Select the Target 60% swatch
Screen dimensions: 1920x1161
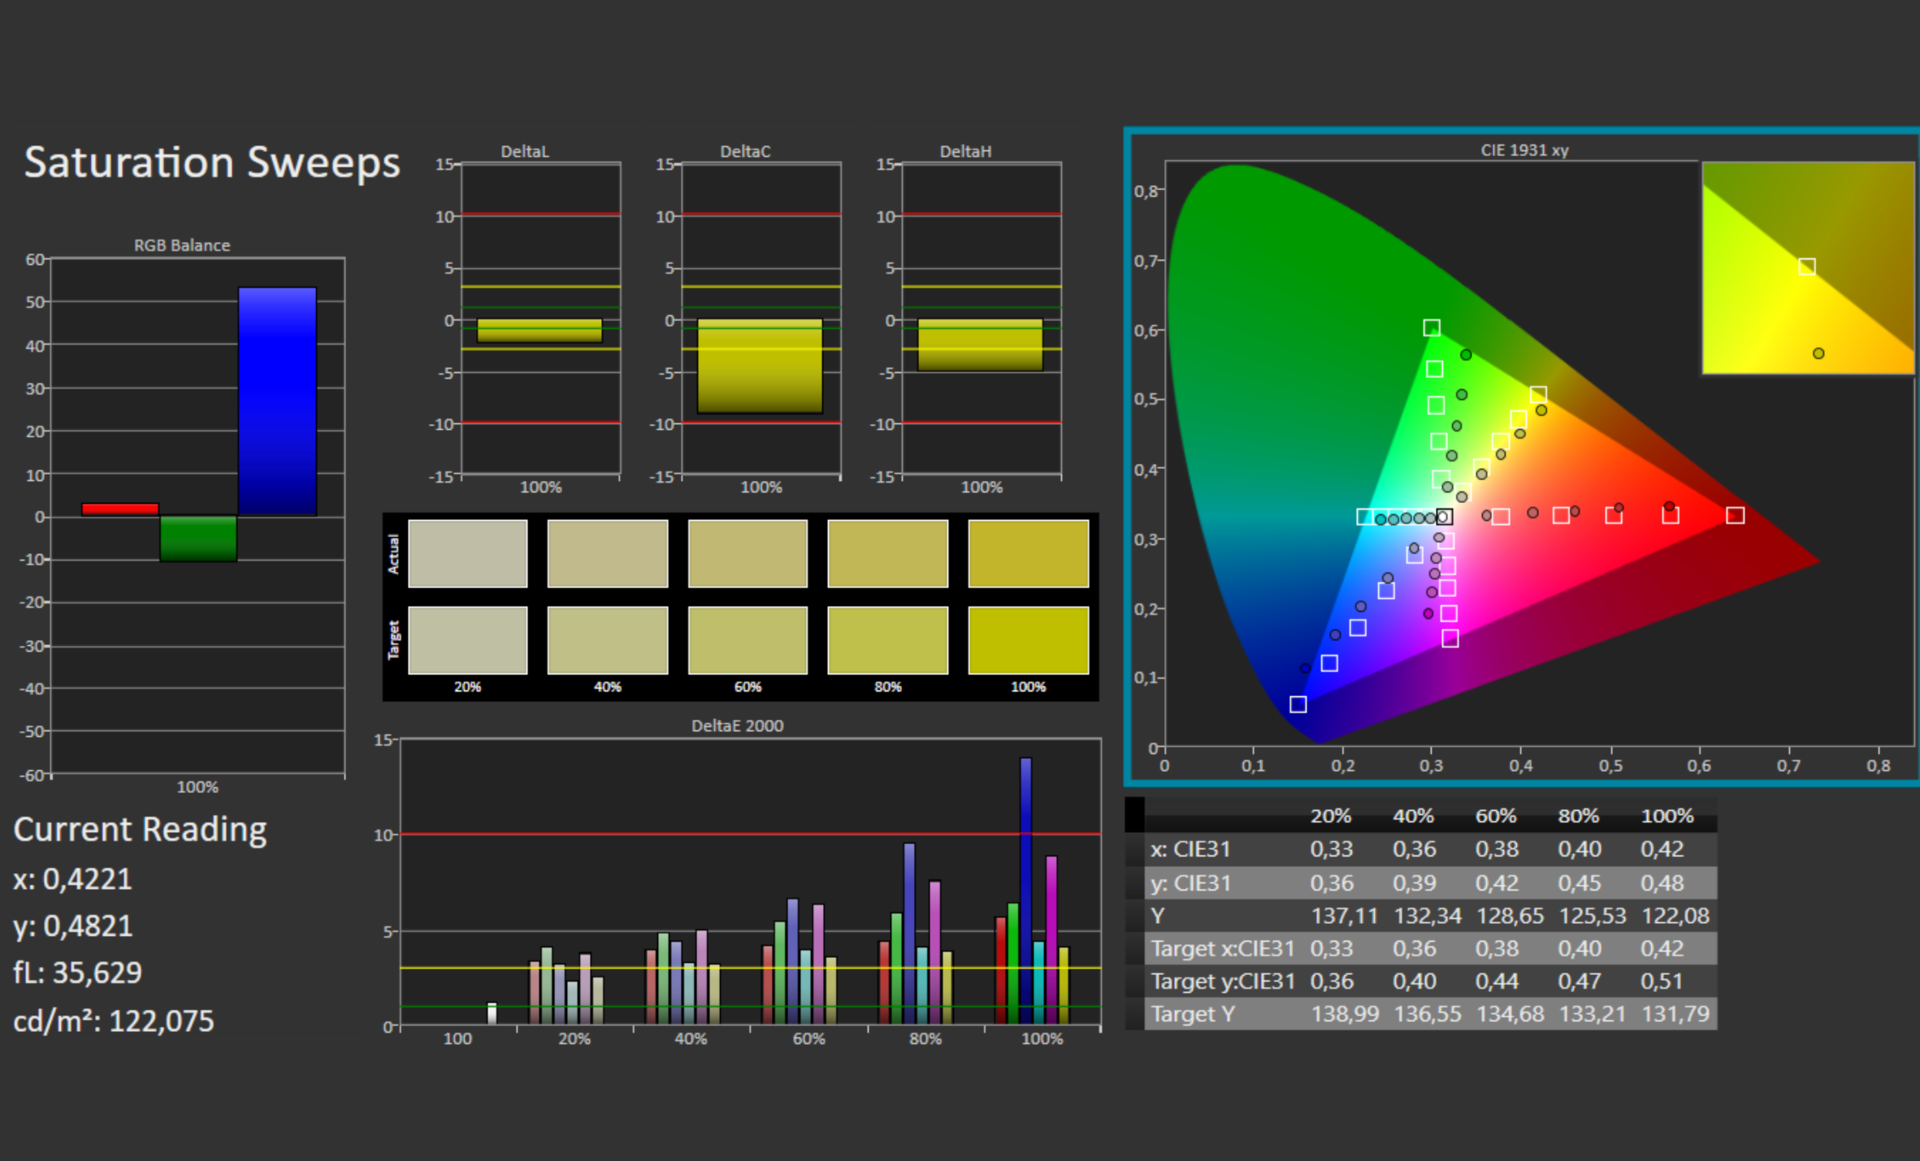coord(747,640)
